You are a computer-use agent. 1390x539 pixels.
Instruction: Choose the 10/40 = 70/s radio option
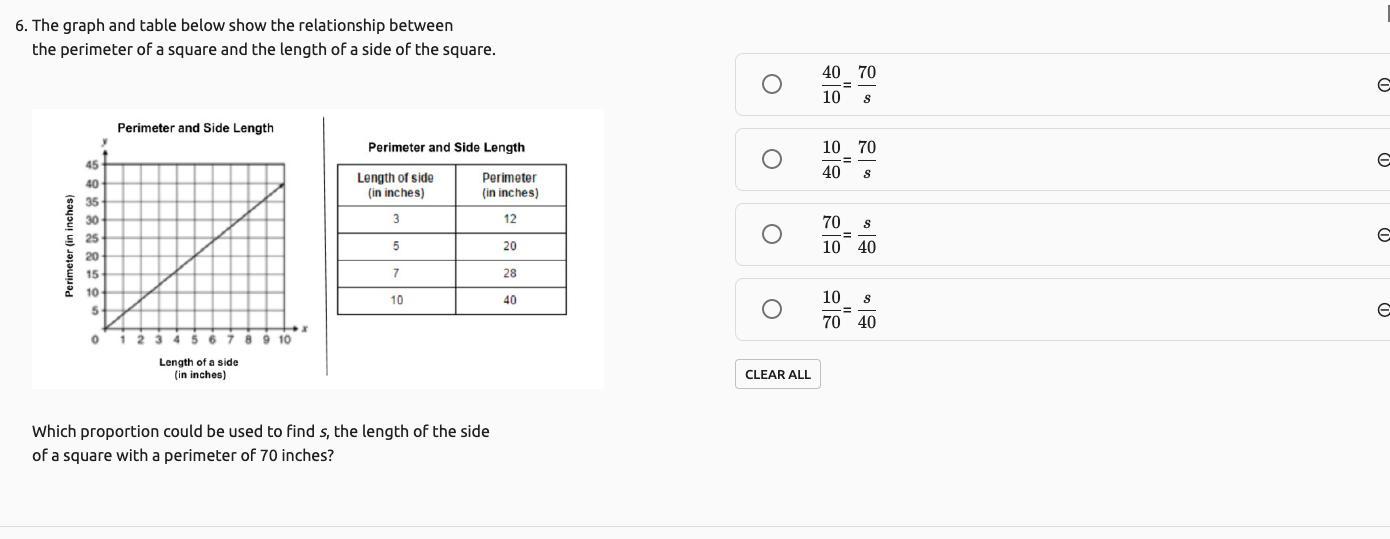tap(771, 159)
